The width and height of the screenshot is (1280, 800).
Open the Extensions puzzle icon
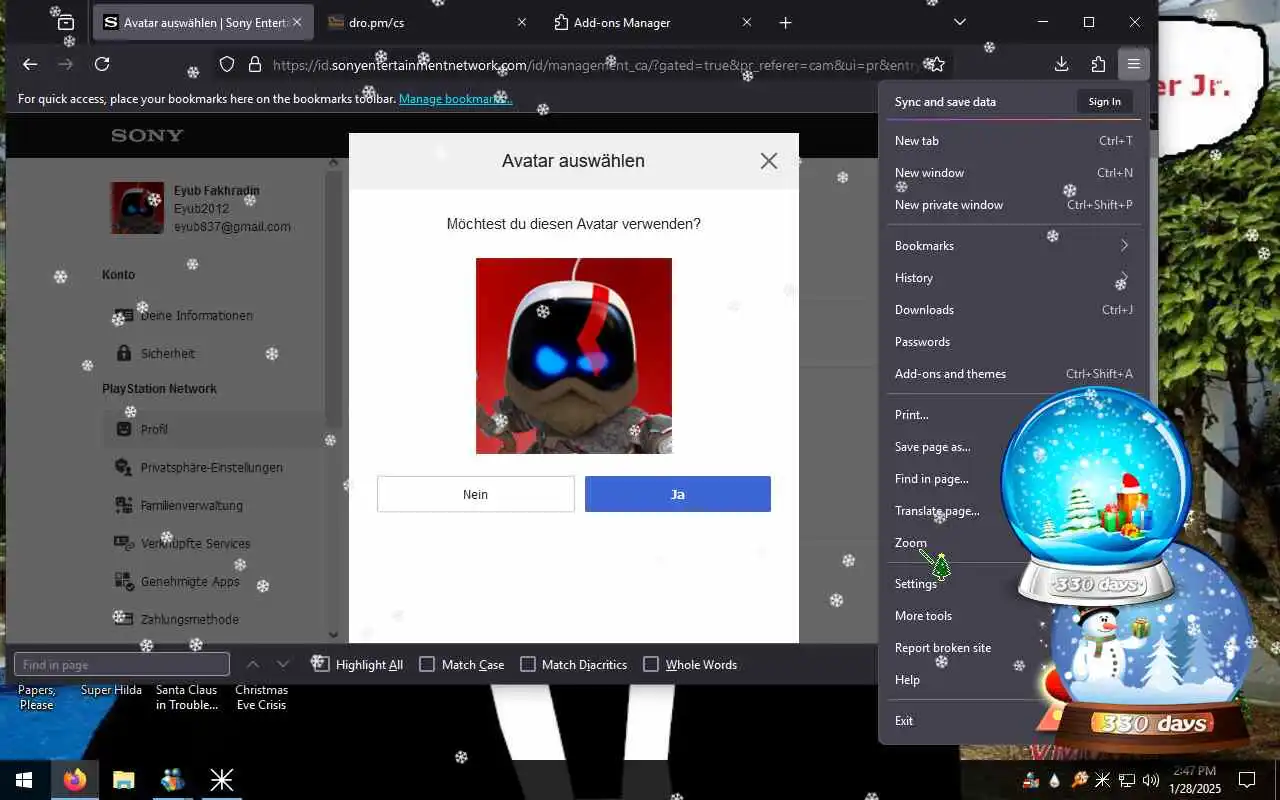pos(1098,64)
